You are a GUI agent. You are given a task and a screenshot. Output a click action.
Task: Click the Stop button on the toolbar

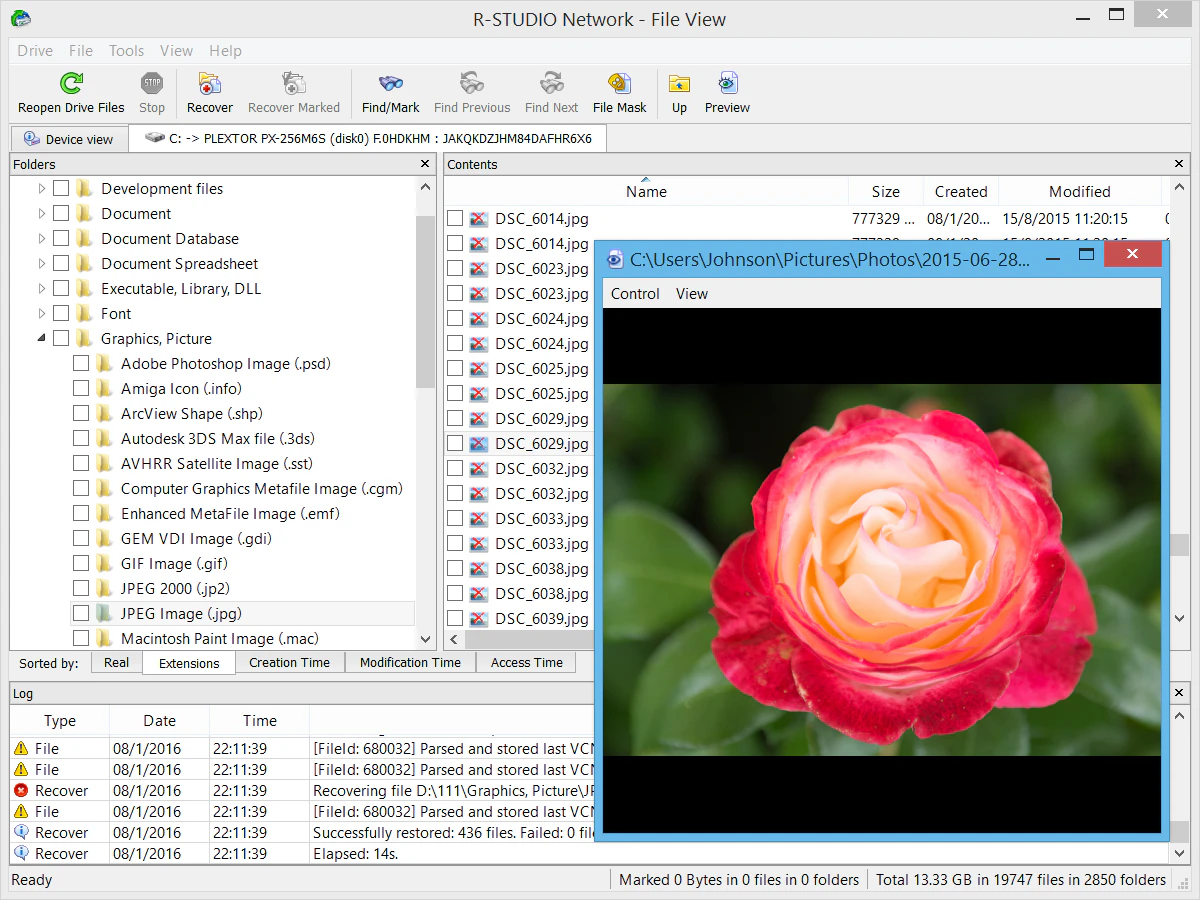coord(151,91)
